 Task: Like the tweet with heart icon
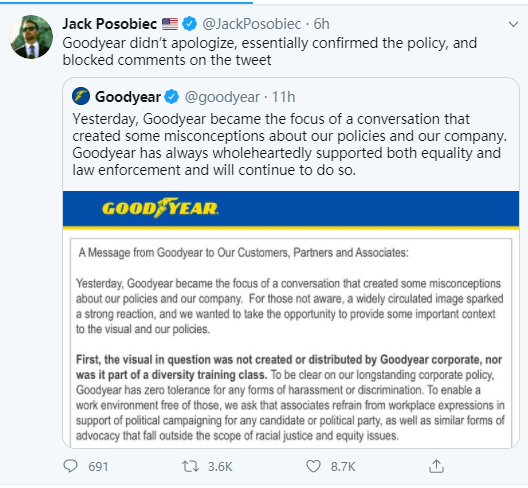[313, 466]
